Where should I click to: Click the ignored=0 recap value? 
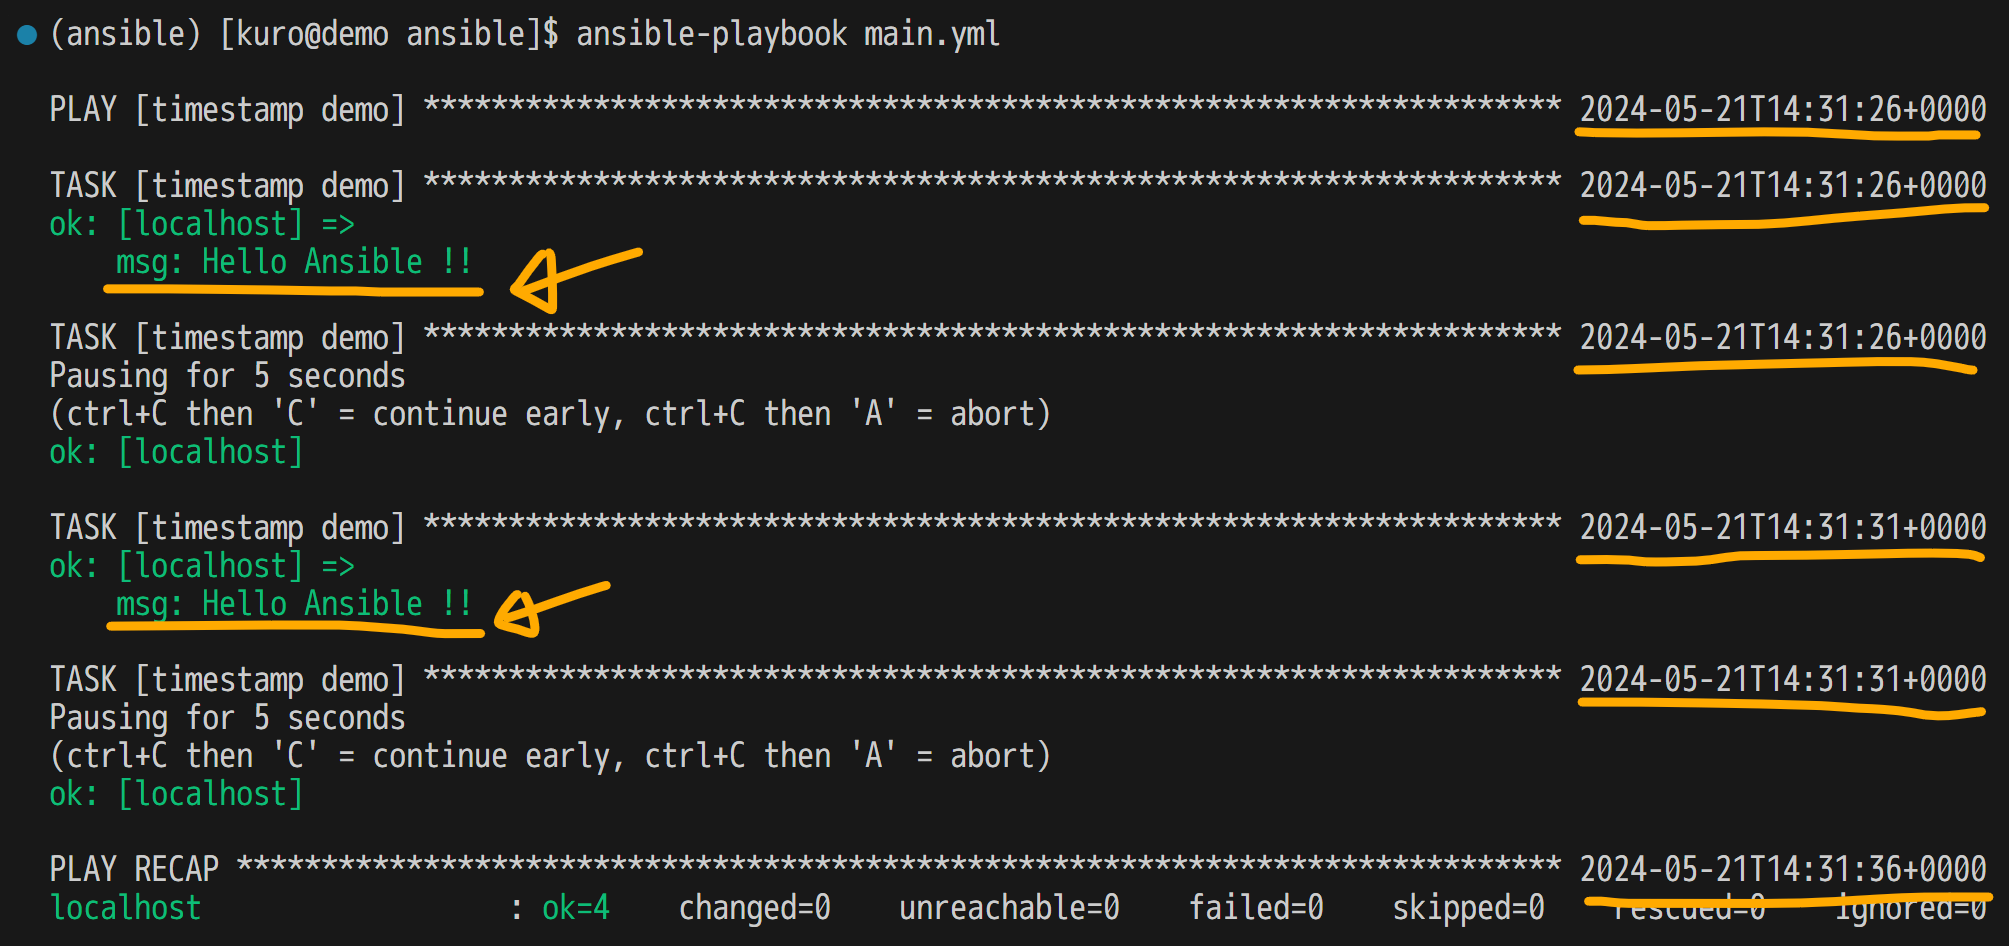1910,912
